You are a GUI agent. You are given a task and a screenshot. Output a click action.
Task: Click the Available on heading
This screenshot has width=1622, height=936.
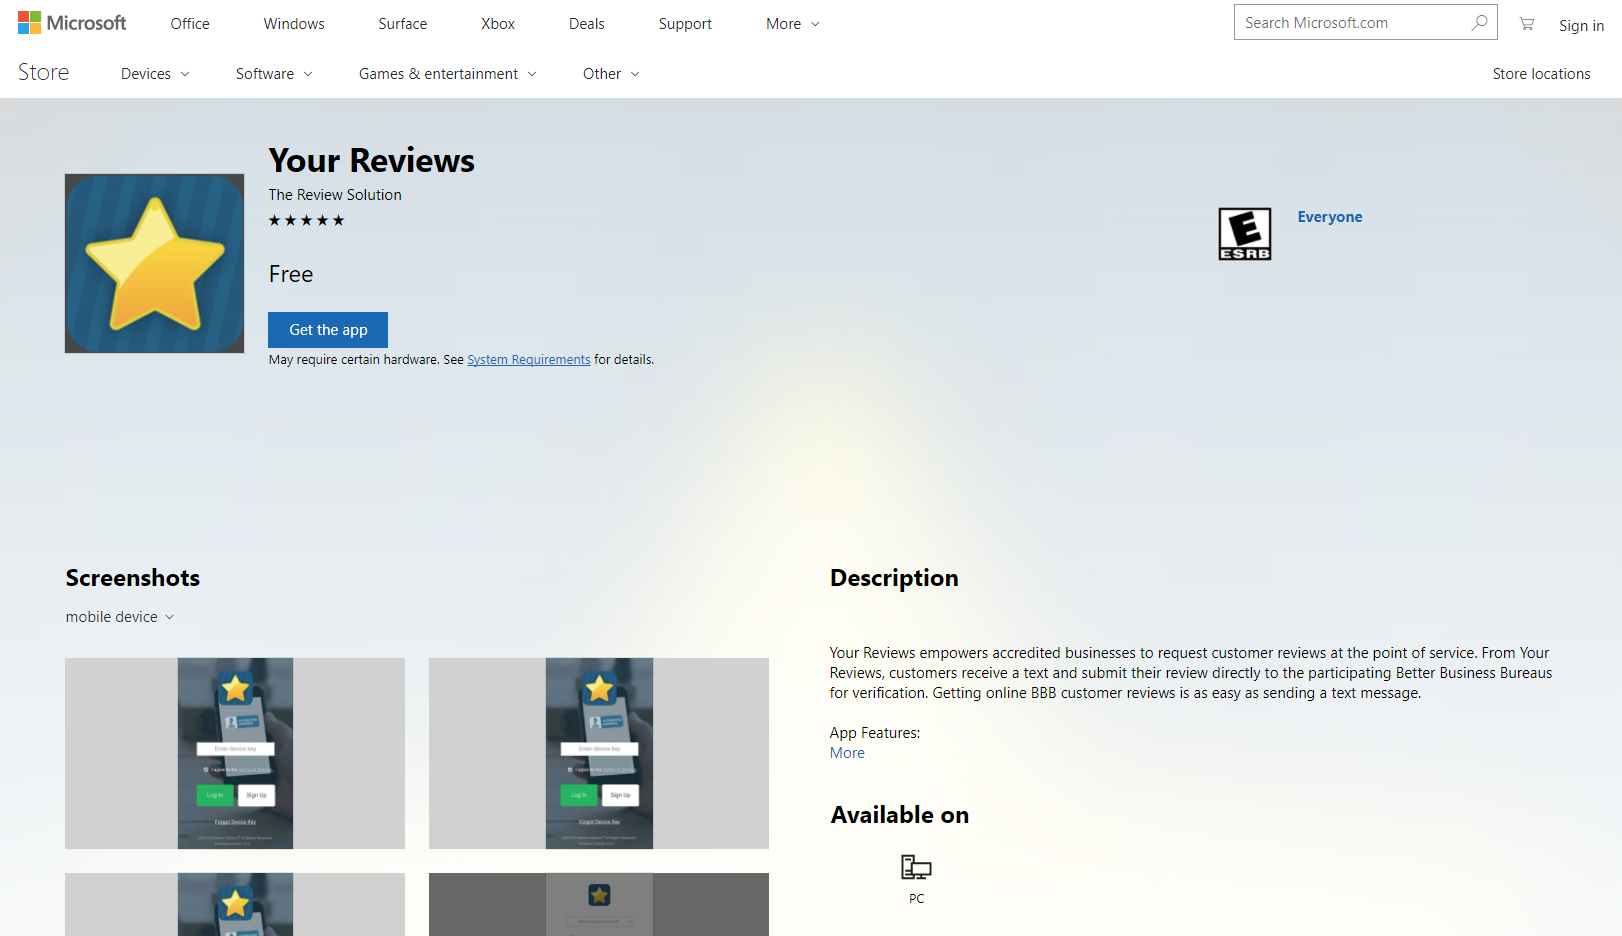tap(900, 815)
